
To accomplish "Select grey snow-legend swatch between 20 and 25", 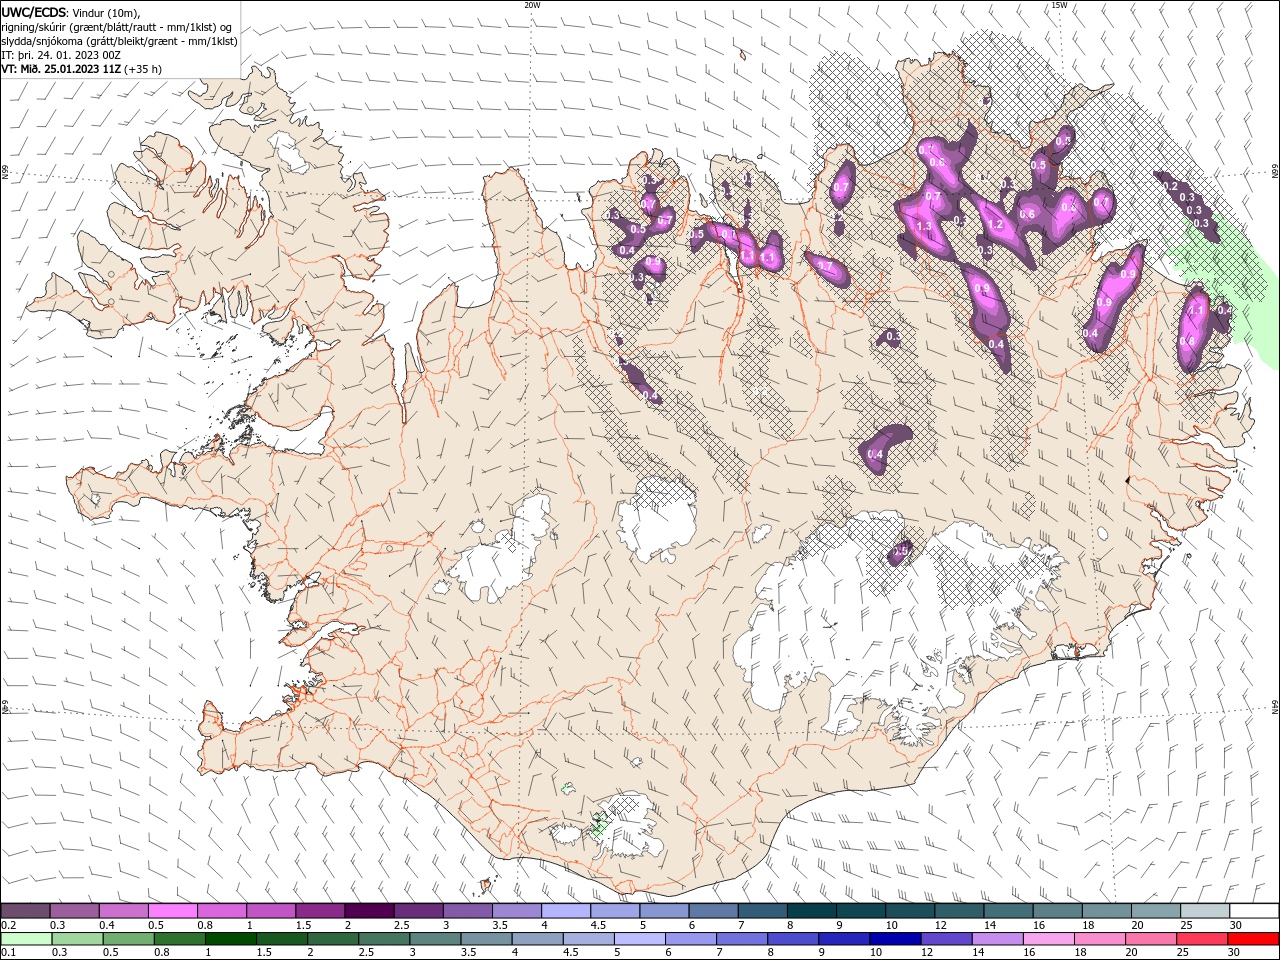I will (x=1157, y=911).
